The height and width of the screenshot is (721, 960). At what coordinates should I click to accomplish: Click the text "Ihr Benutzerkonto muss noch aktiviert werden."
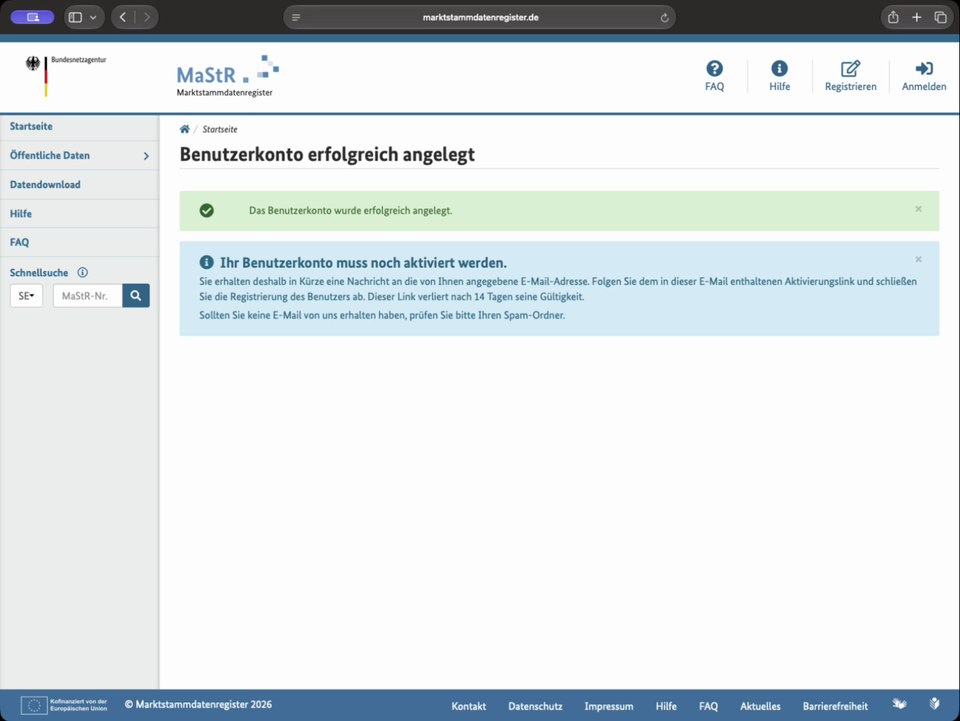[363, 263]
